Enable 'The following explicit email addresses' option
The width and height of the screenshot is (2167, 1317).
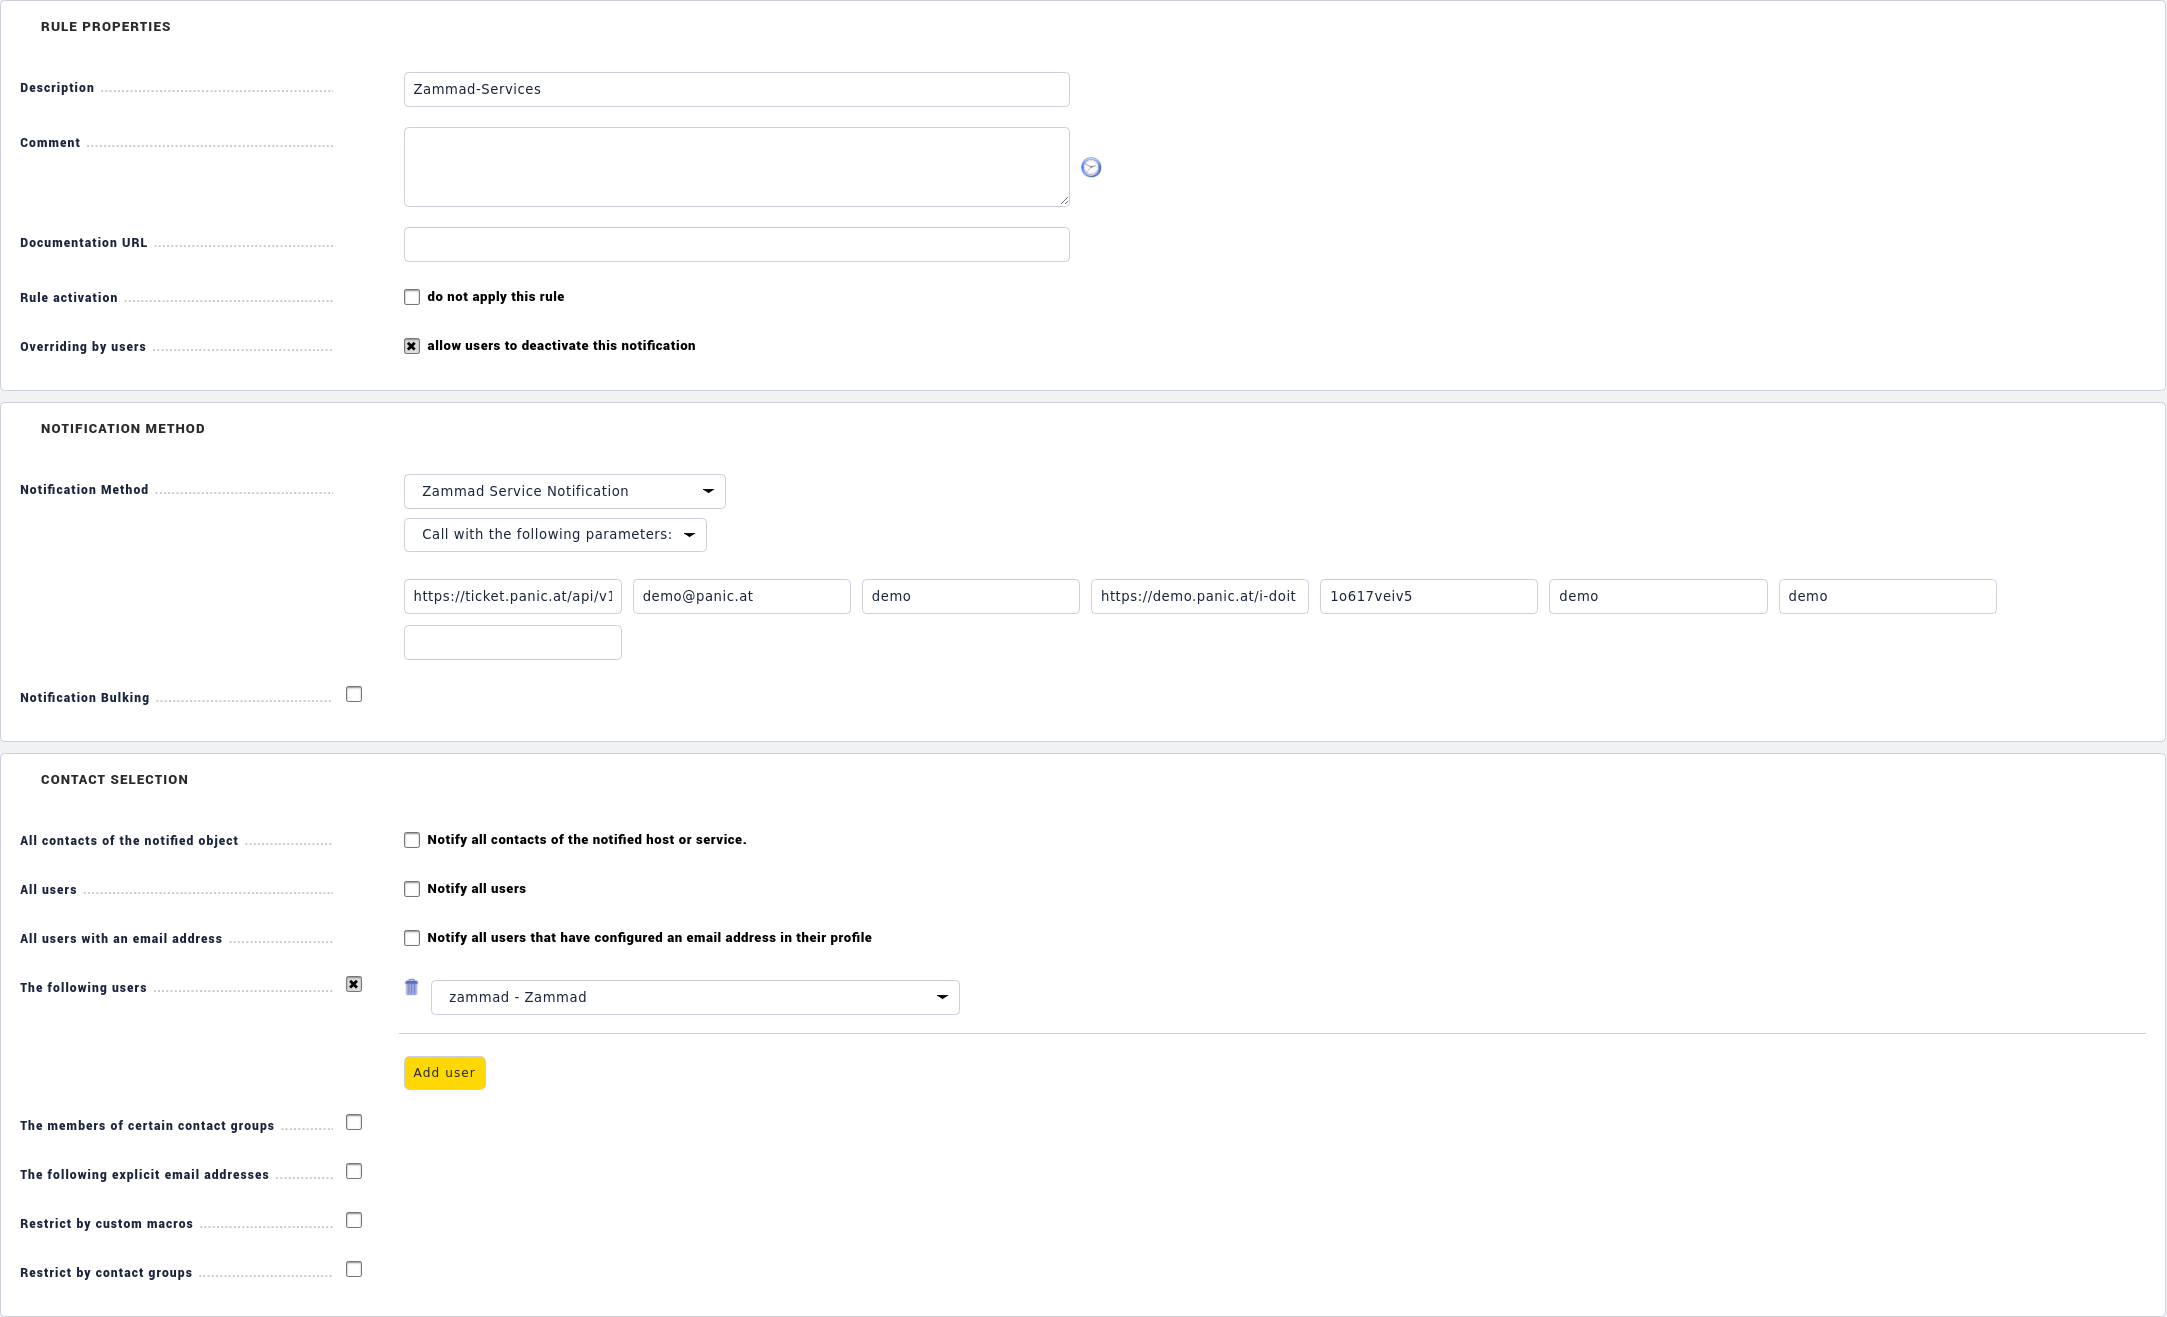click(x=354, y=1171)
